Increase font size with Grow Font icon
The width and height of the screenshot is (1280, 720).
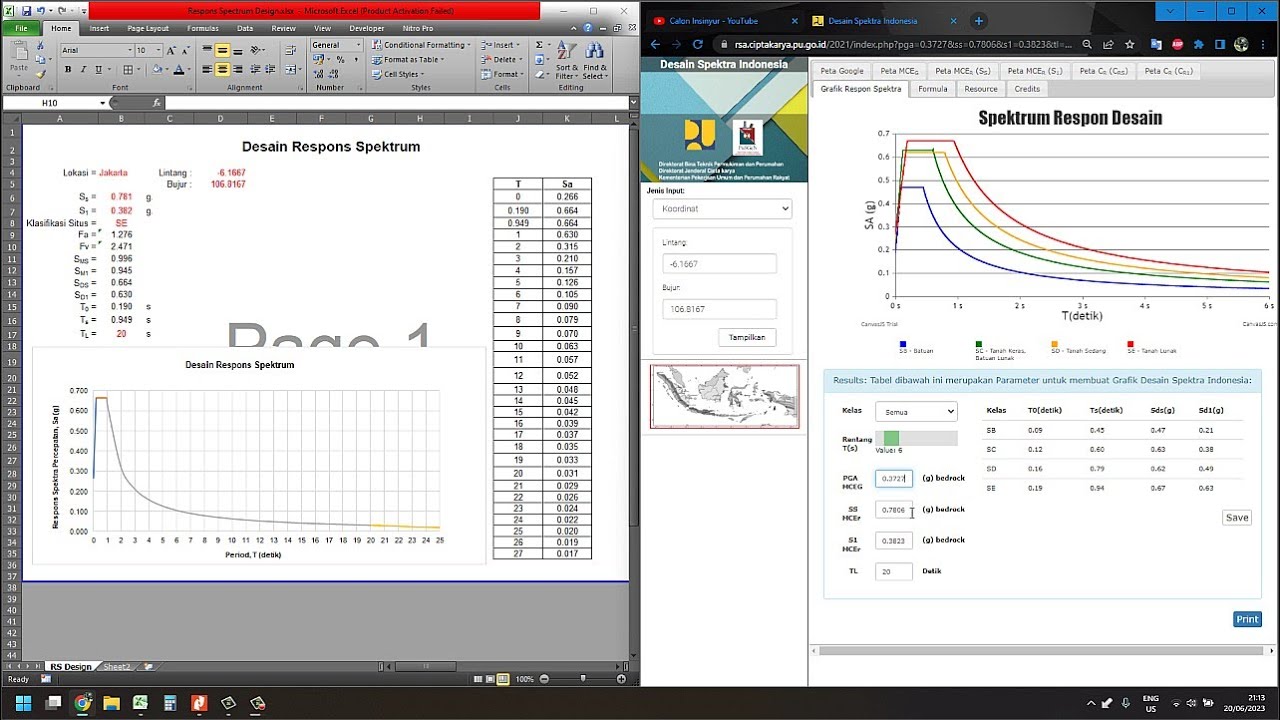tap(172, 50)
